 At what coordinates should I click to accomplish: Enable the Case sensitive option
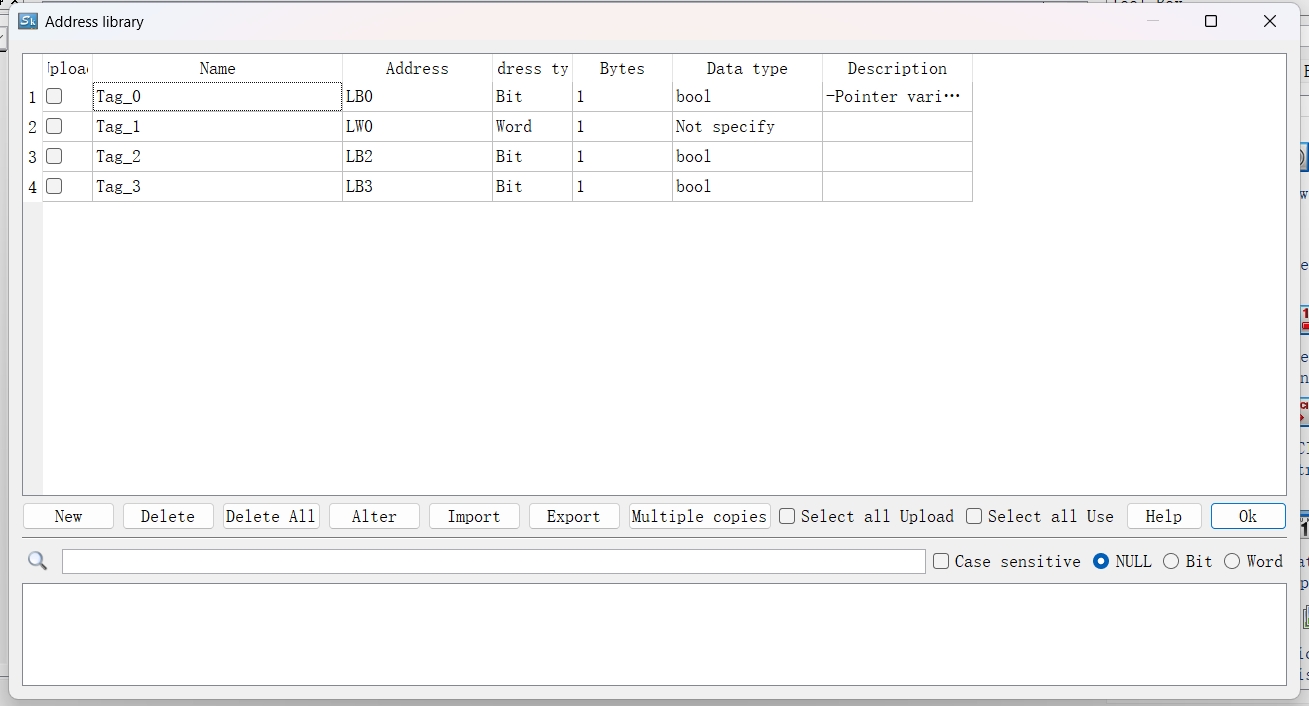click(941, 561)
